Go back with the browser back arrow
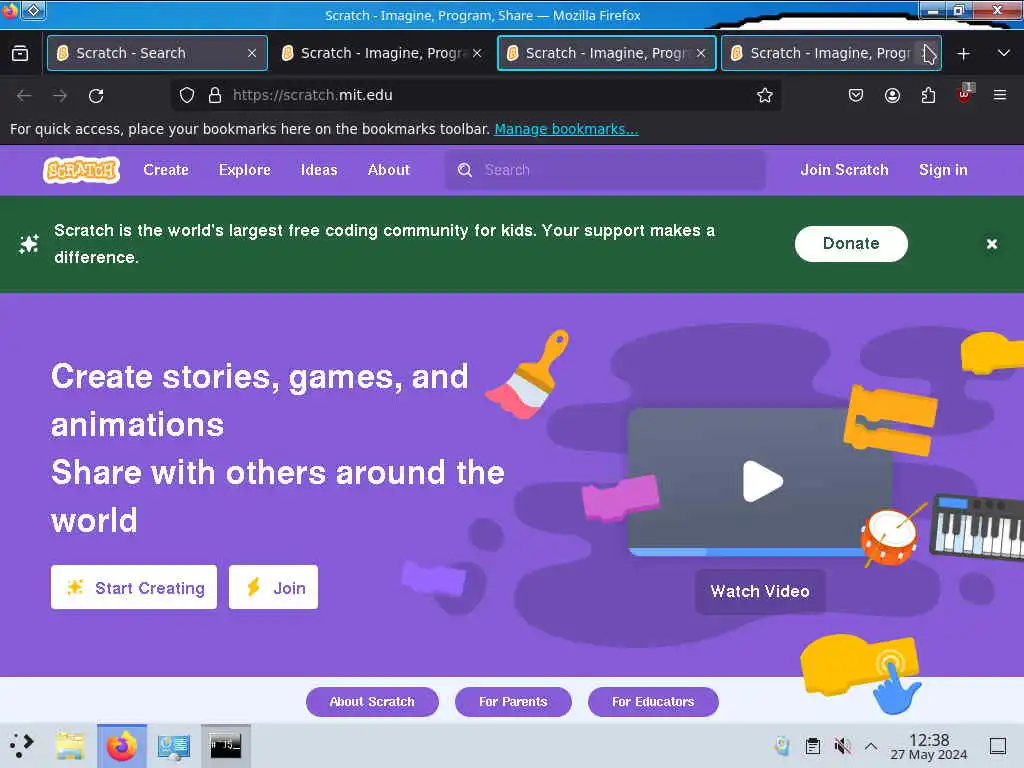This screenshot has height=768, width=1024. point(24,95)
